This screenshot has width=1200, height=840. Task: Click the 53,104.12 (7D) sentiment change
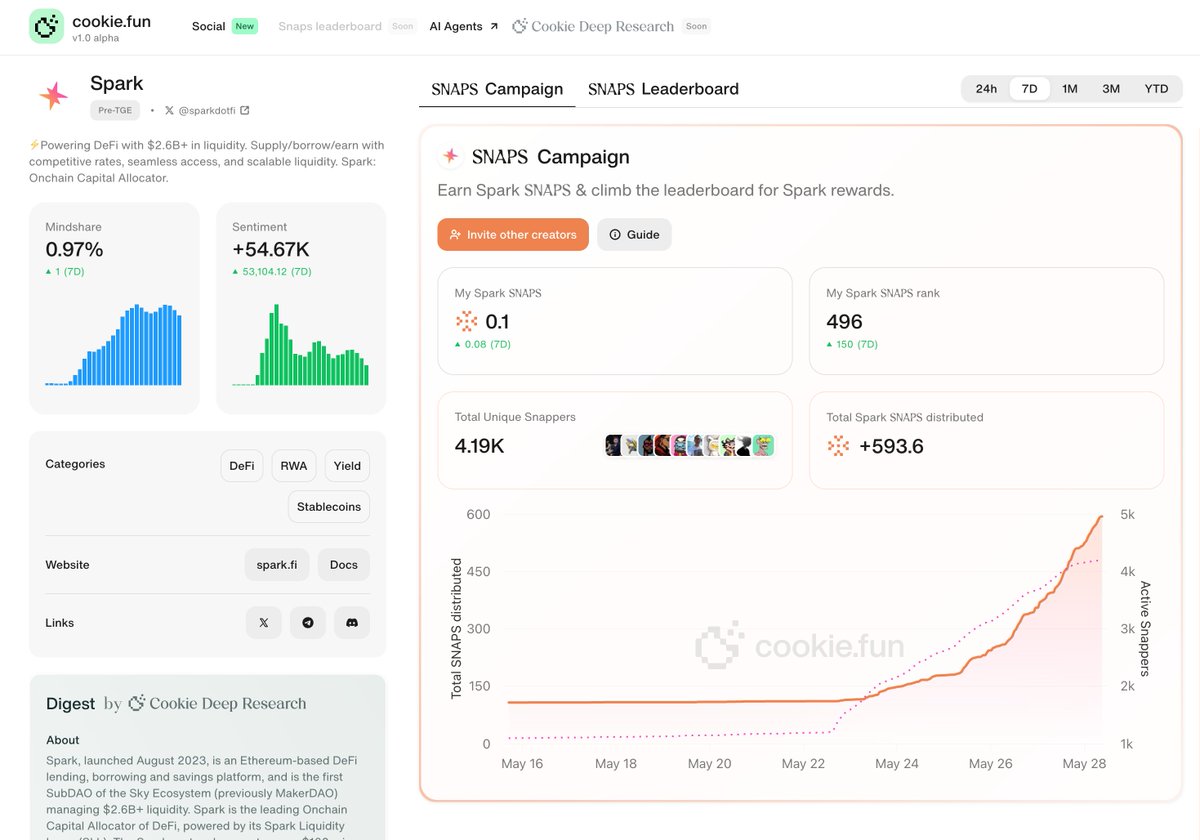tap(271, 271)
